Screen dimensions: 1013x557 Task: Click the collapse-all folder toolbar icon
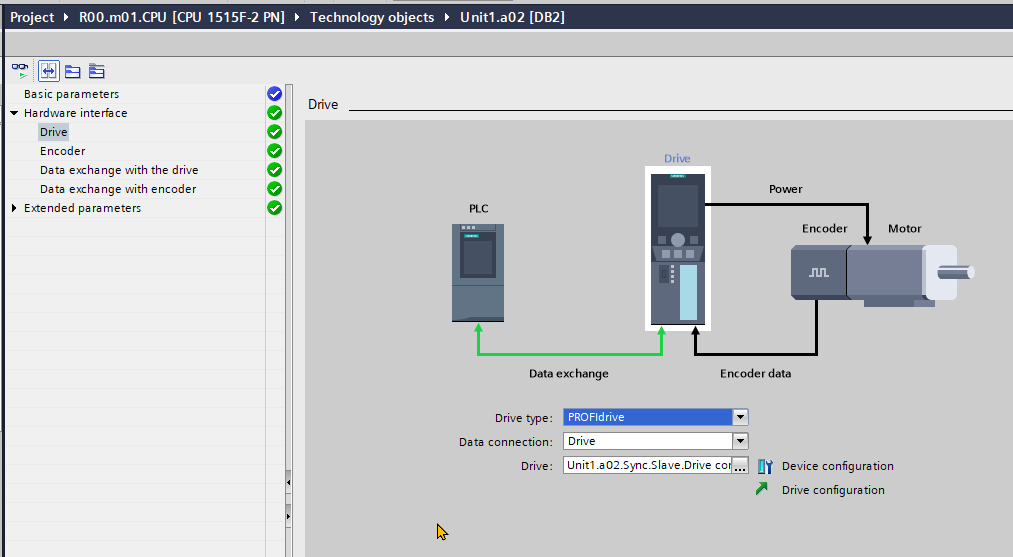[x=72, y=71]
